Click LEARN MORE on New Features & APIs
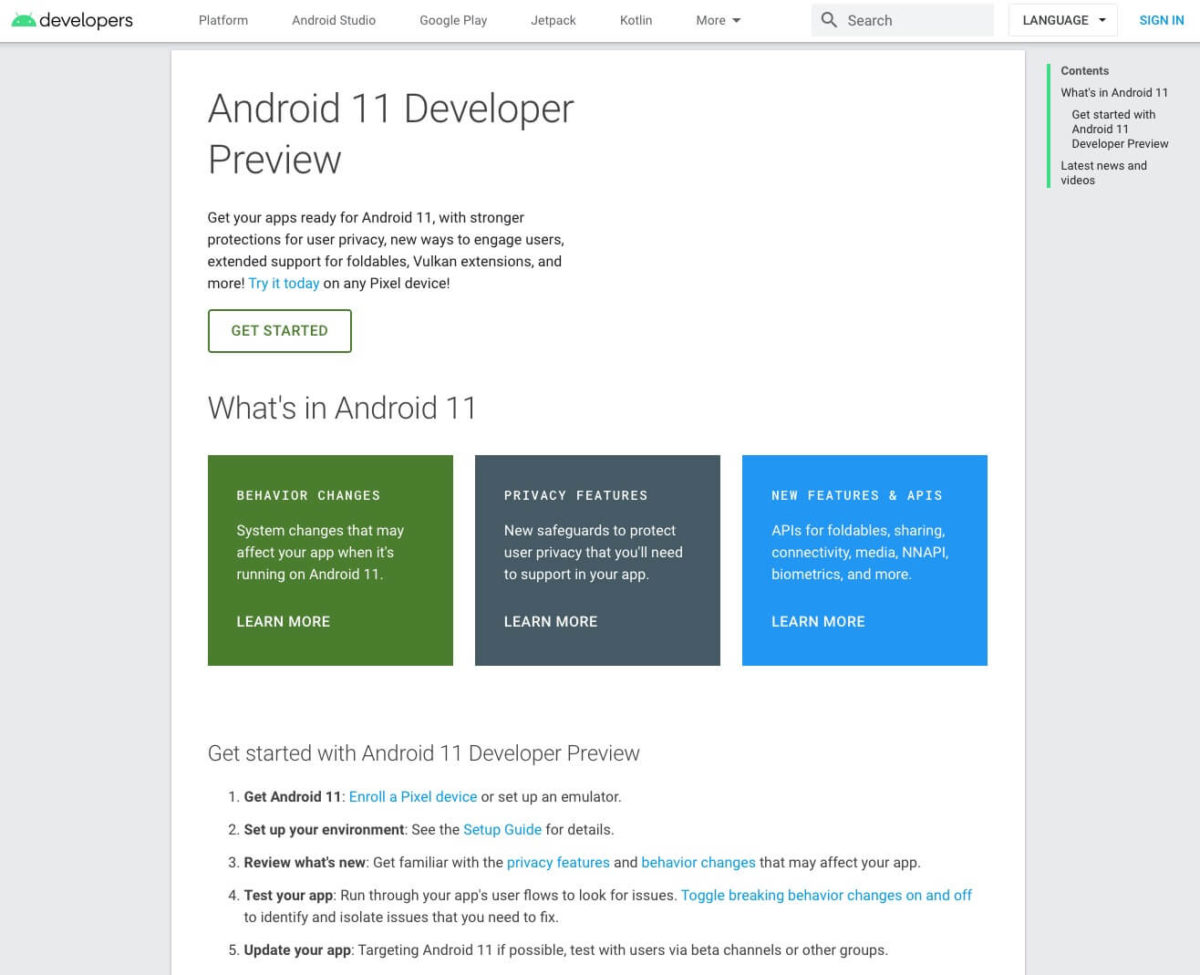This screenshot has width=1200, height=975. click(818, 621)
